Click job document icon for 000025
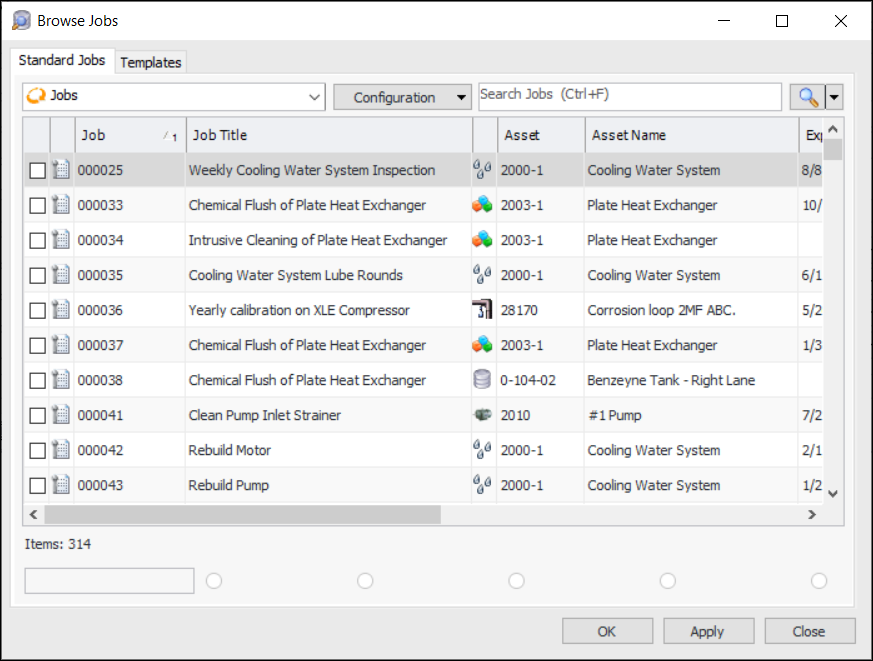Image resolution: width=873 pixels, height=661 pixels. (61, 170)
